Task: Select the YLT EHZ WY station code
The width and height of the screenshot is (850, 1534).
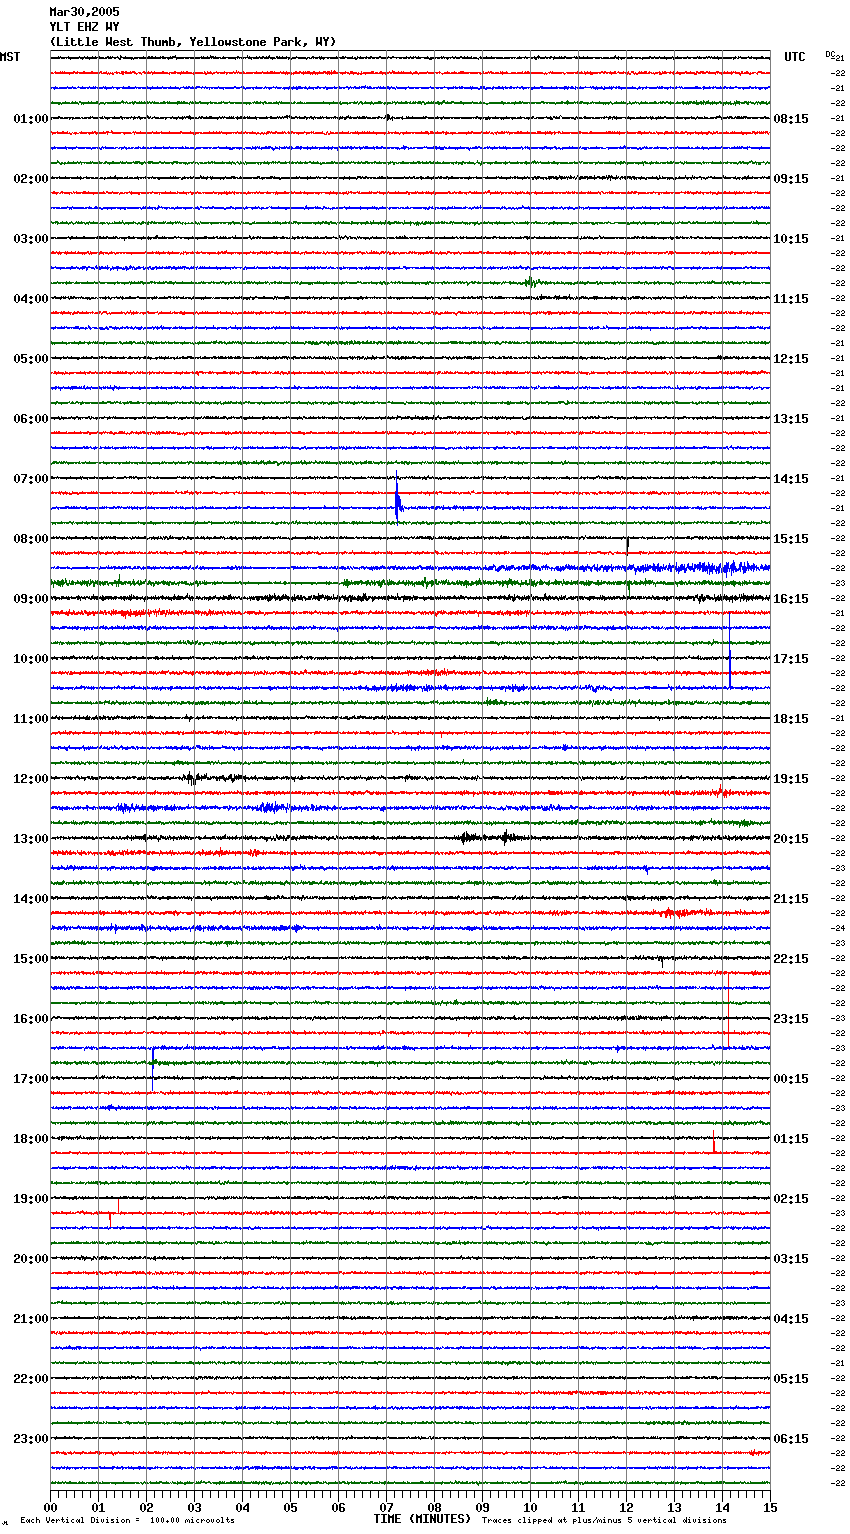Action: (x=84, y=27)
